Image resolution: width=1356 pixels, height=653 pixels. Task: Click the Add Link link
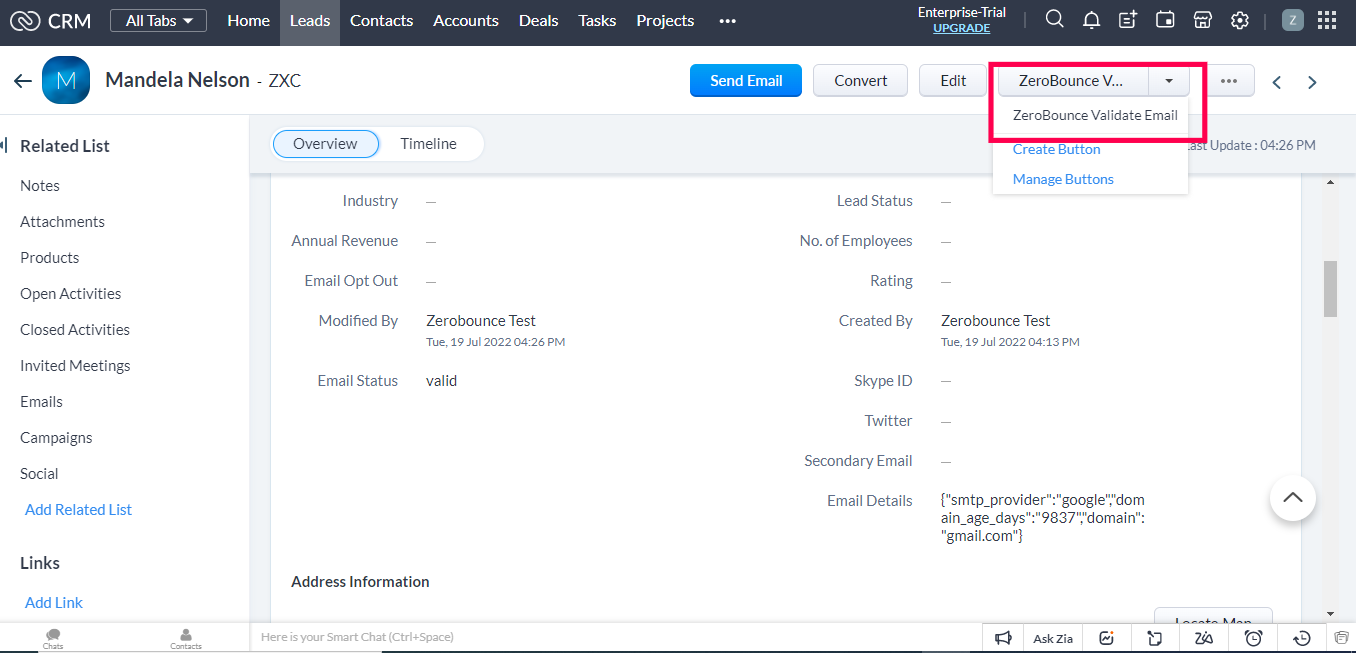pyautogui.click(x=54, y=603)
